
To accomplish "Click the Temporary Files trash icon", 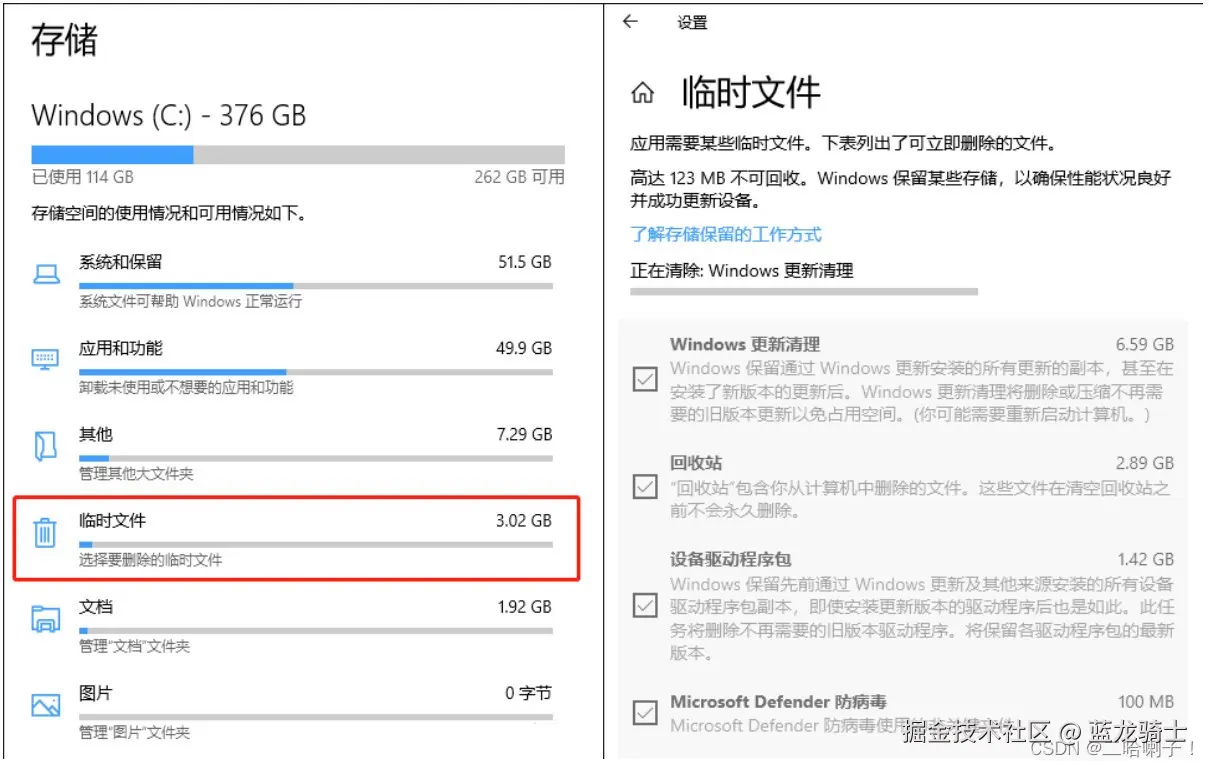I will (46, 532).
